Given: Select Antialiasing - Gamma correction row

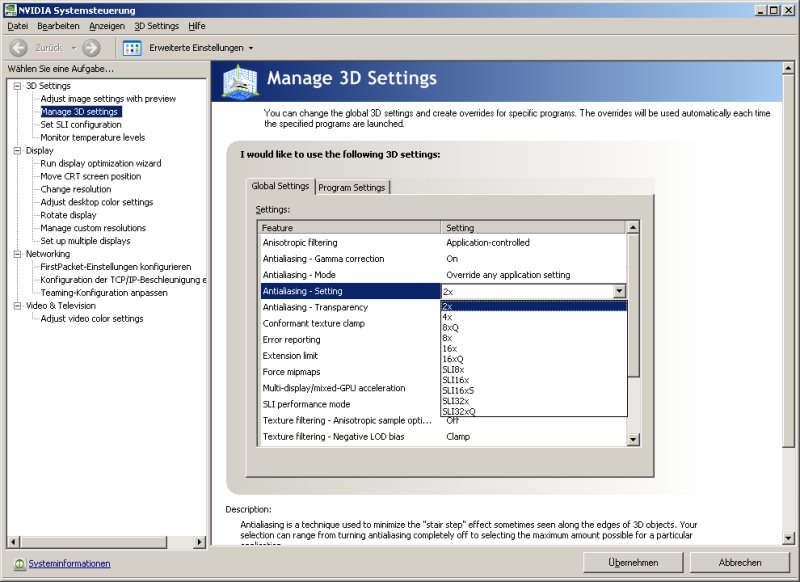Looking at the screenshot, I should click(443, 259).
